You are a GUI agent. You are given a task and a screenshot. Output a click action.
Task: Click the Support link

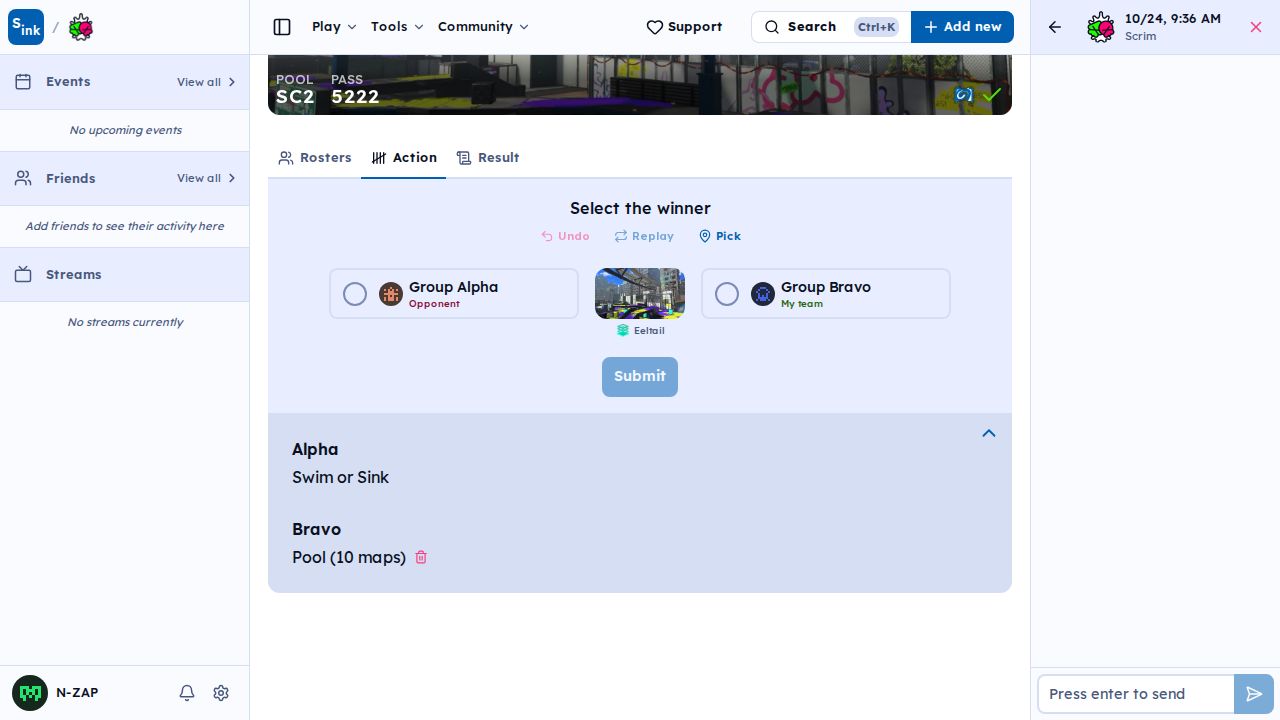click(x=684, y=27)
